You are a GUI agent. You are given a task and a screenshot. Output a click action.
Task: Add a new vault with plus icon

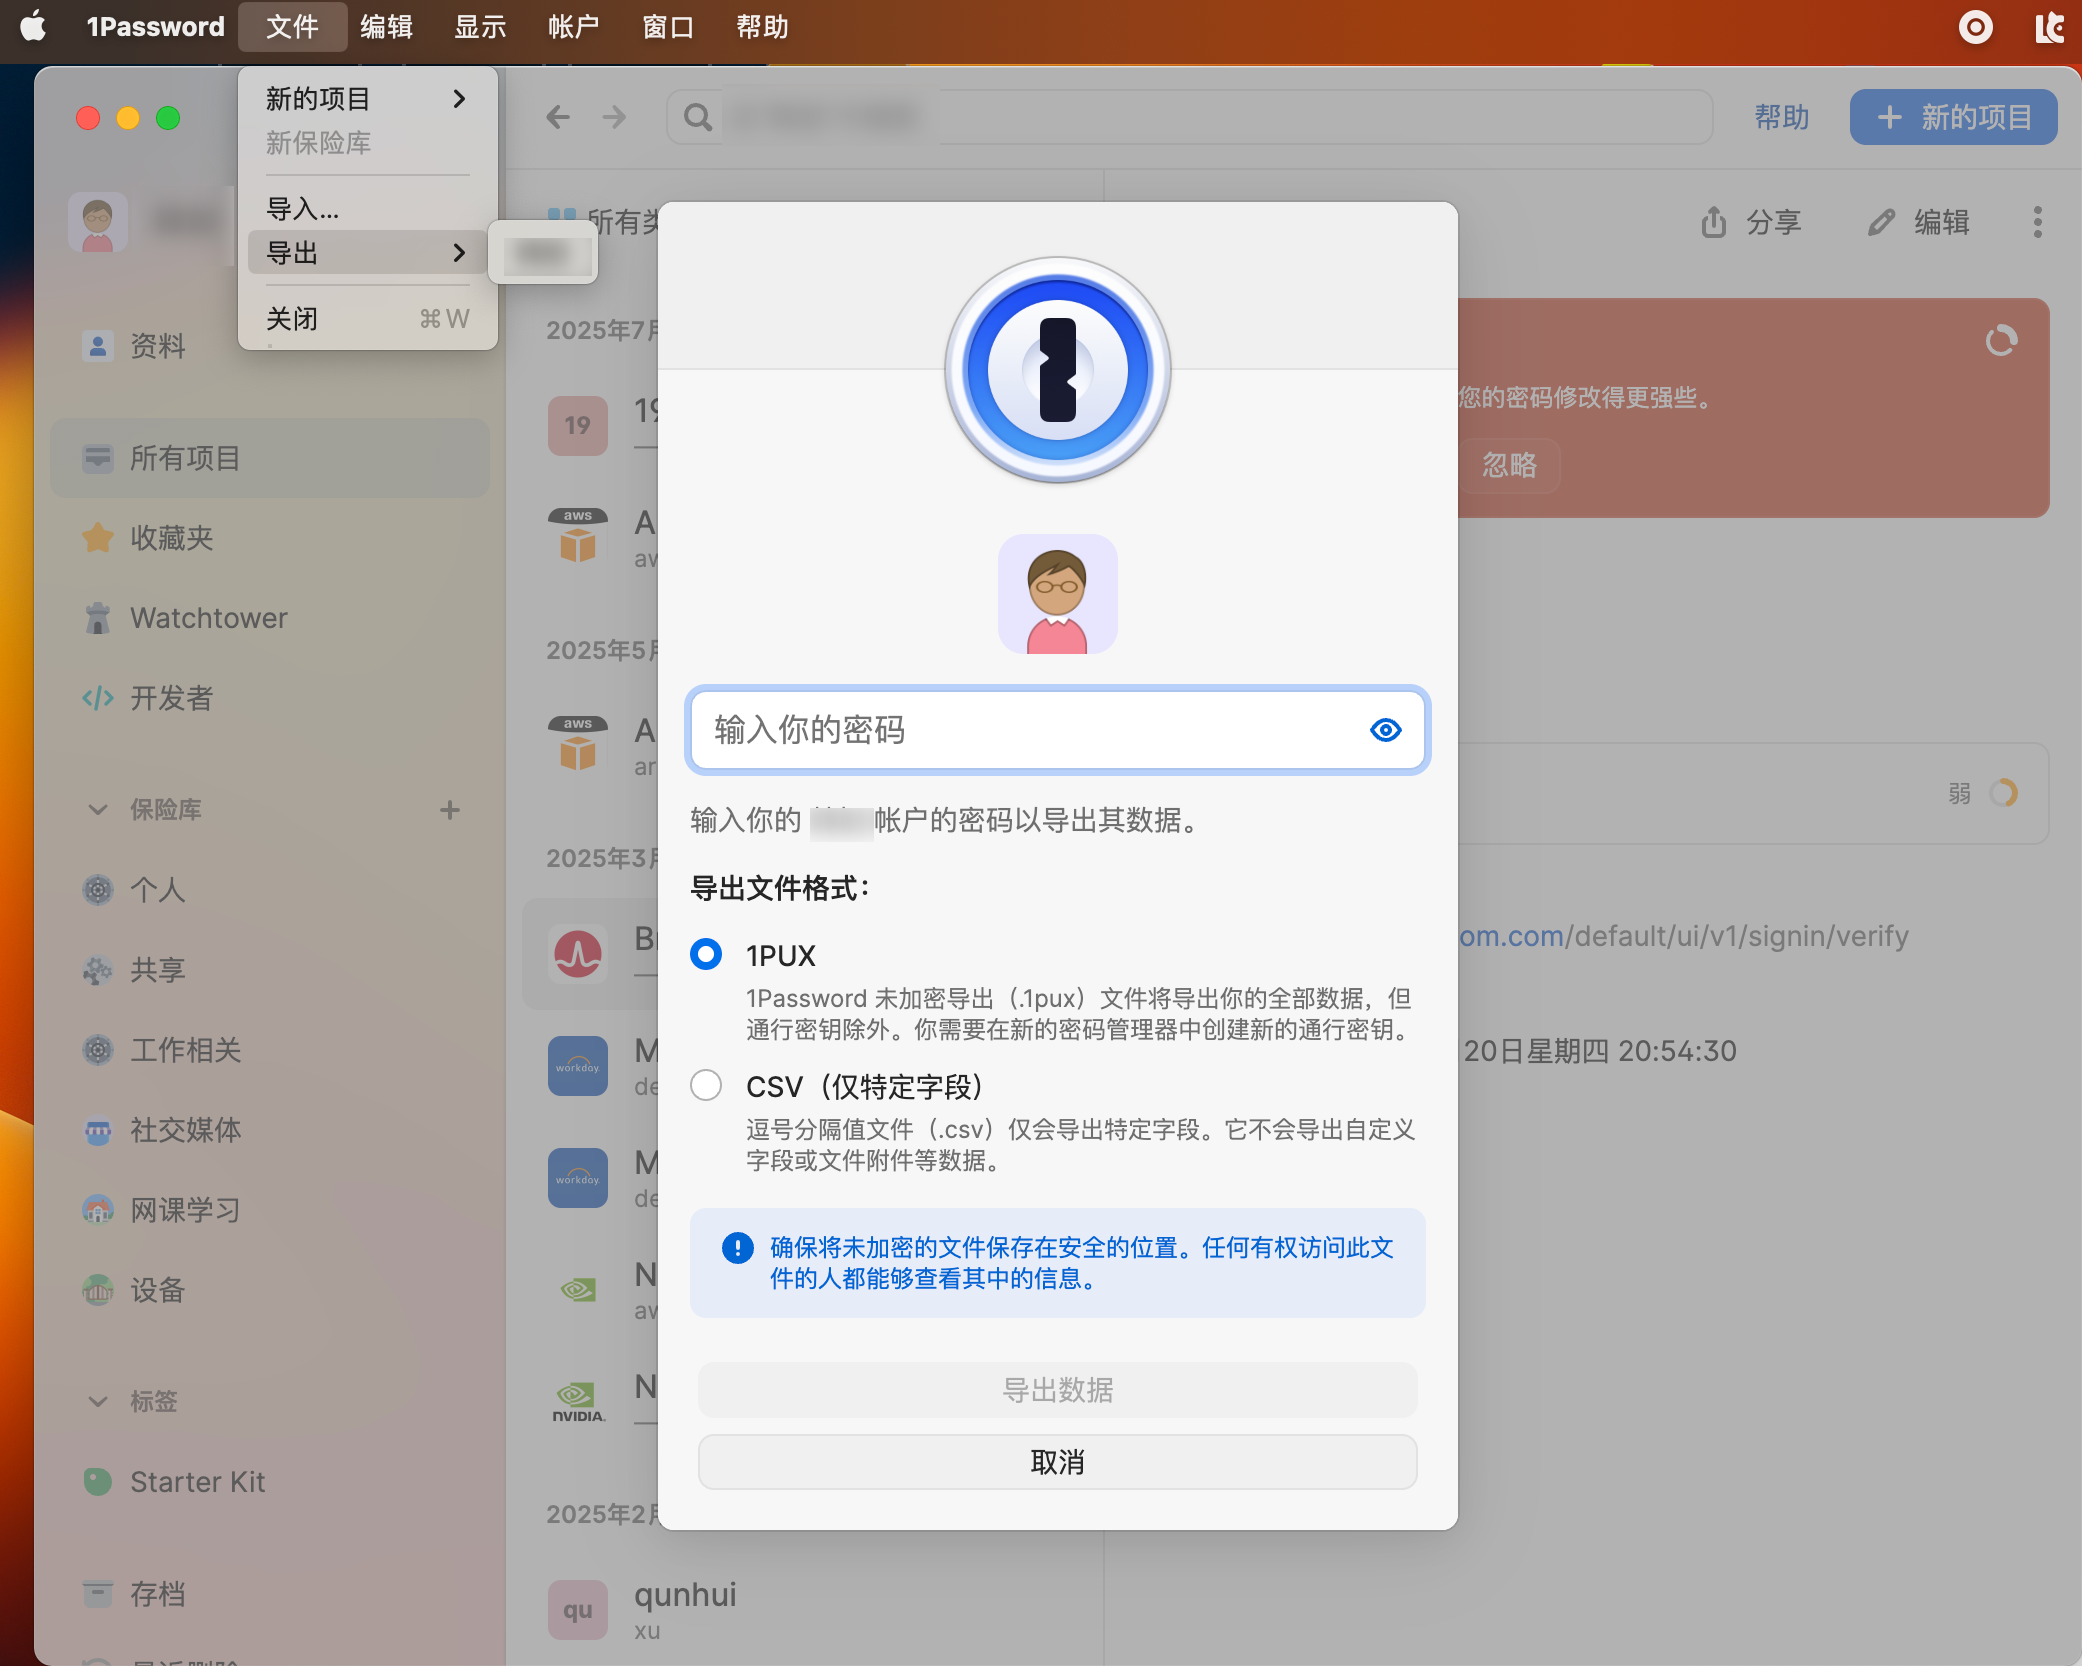pyautogui.click(x=450, y=810)
